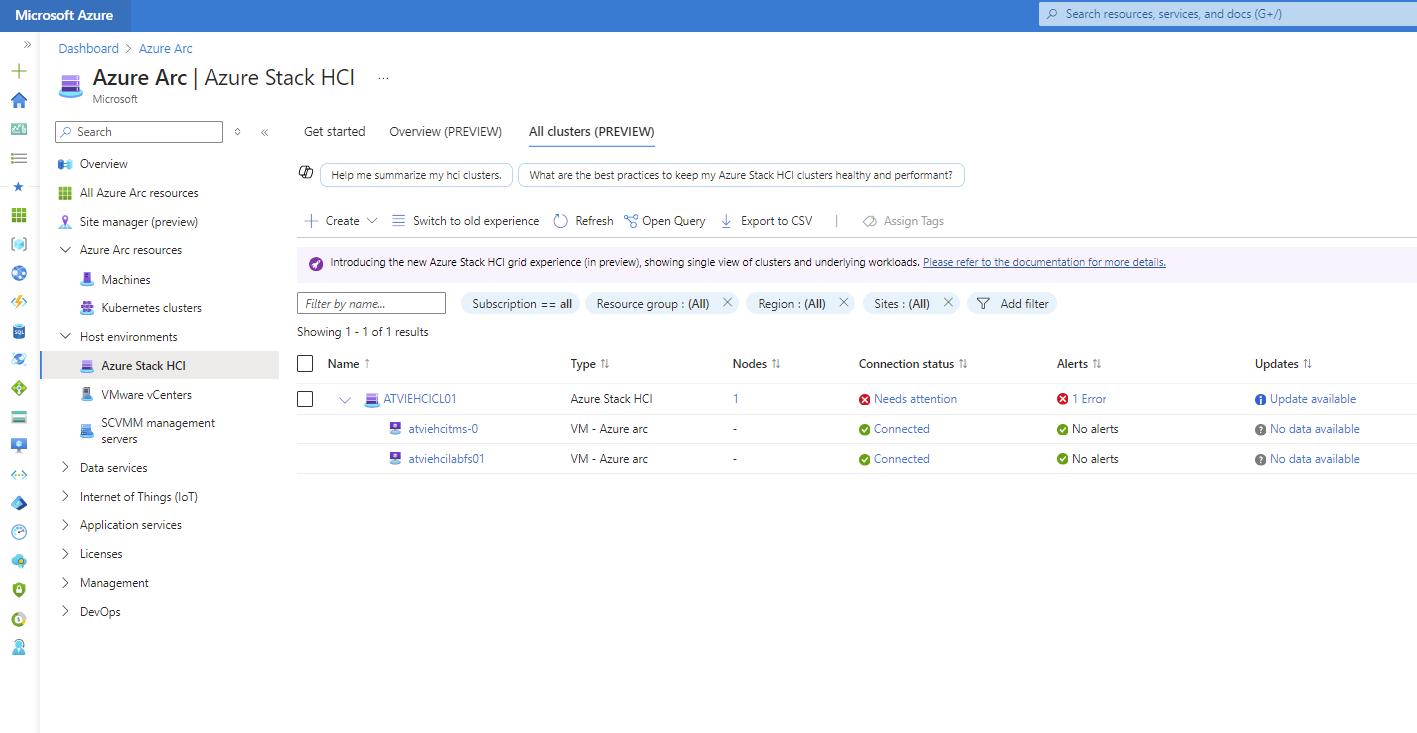Click the Filter by name field
Screen dimensions: 1417x733
[x=371, y=304]
